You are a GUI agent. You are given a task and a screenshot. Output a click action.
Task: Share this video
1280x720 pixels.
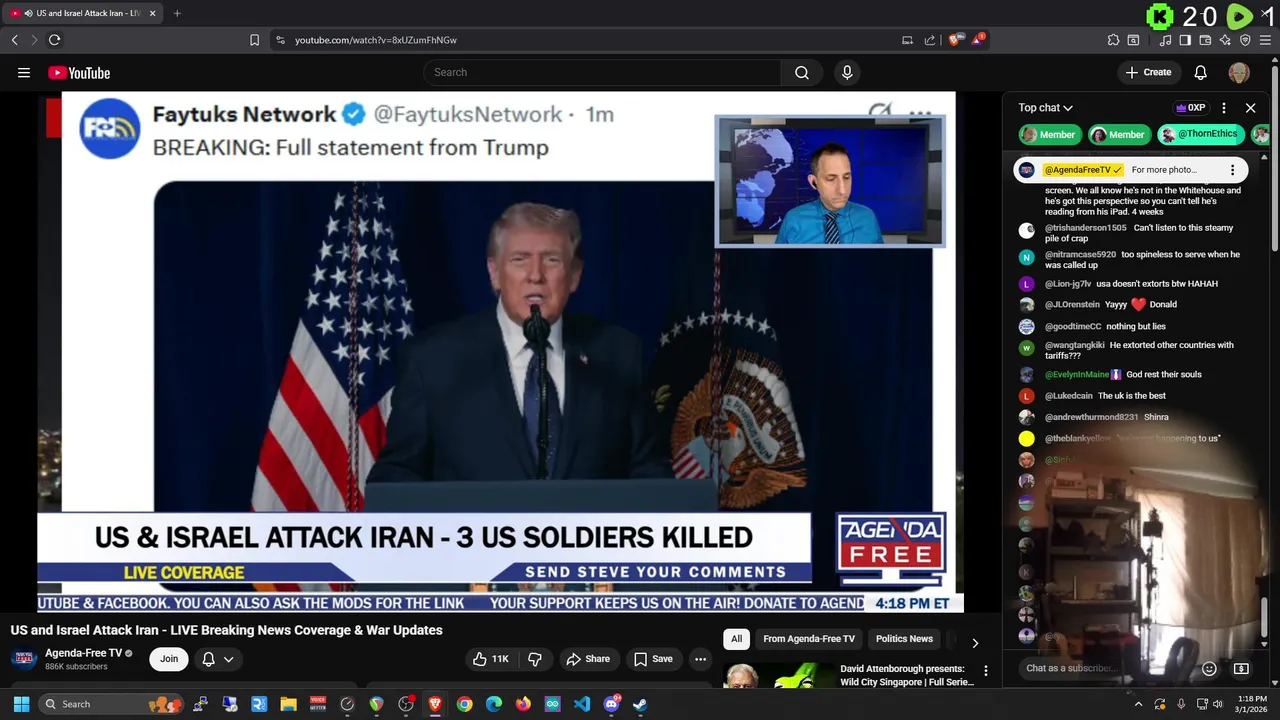(x=588, y=659)
